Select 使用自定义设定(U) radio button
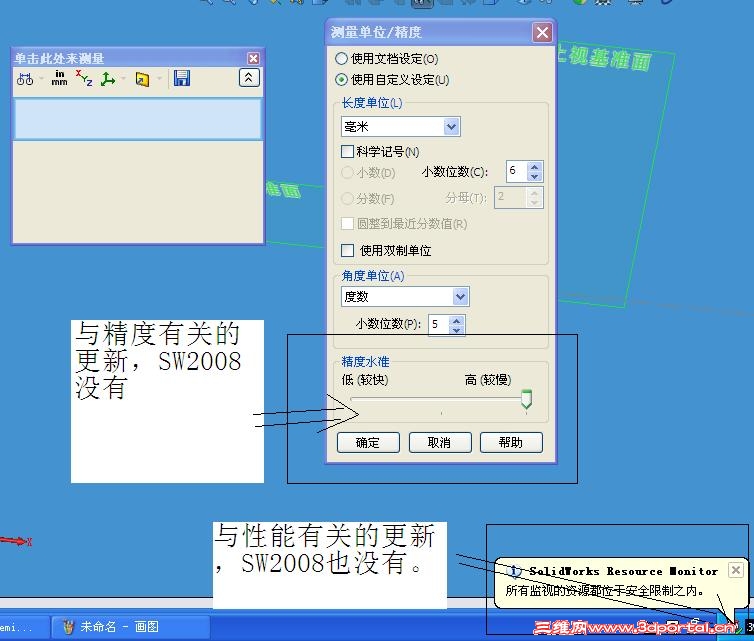This screenshot has width=754, height=641. (341, 79)
